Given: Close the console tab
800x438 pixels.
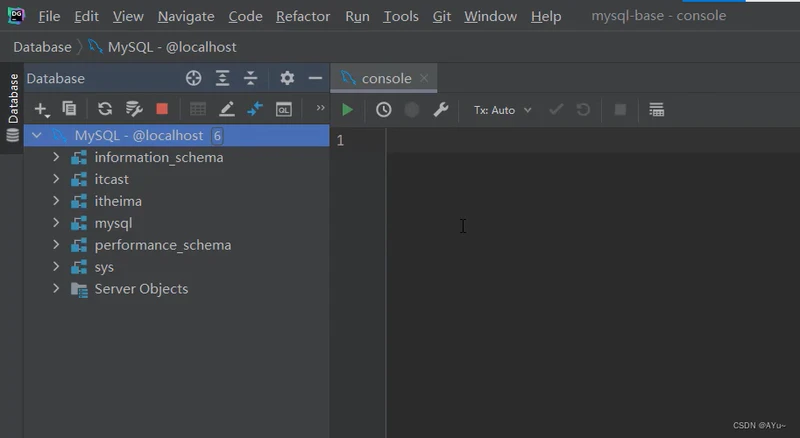Looking at the screenshot, I should (424, 78).
